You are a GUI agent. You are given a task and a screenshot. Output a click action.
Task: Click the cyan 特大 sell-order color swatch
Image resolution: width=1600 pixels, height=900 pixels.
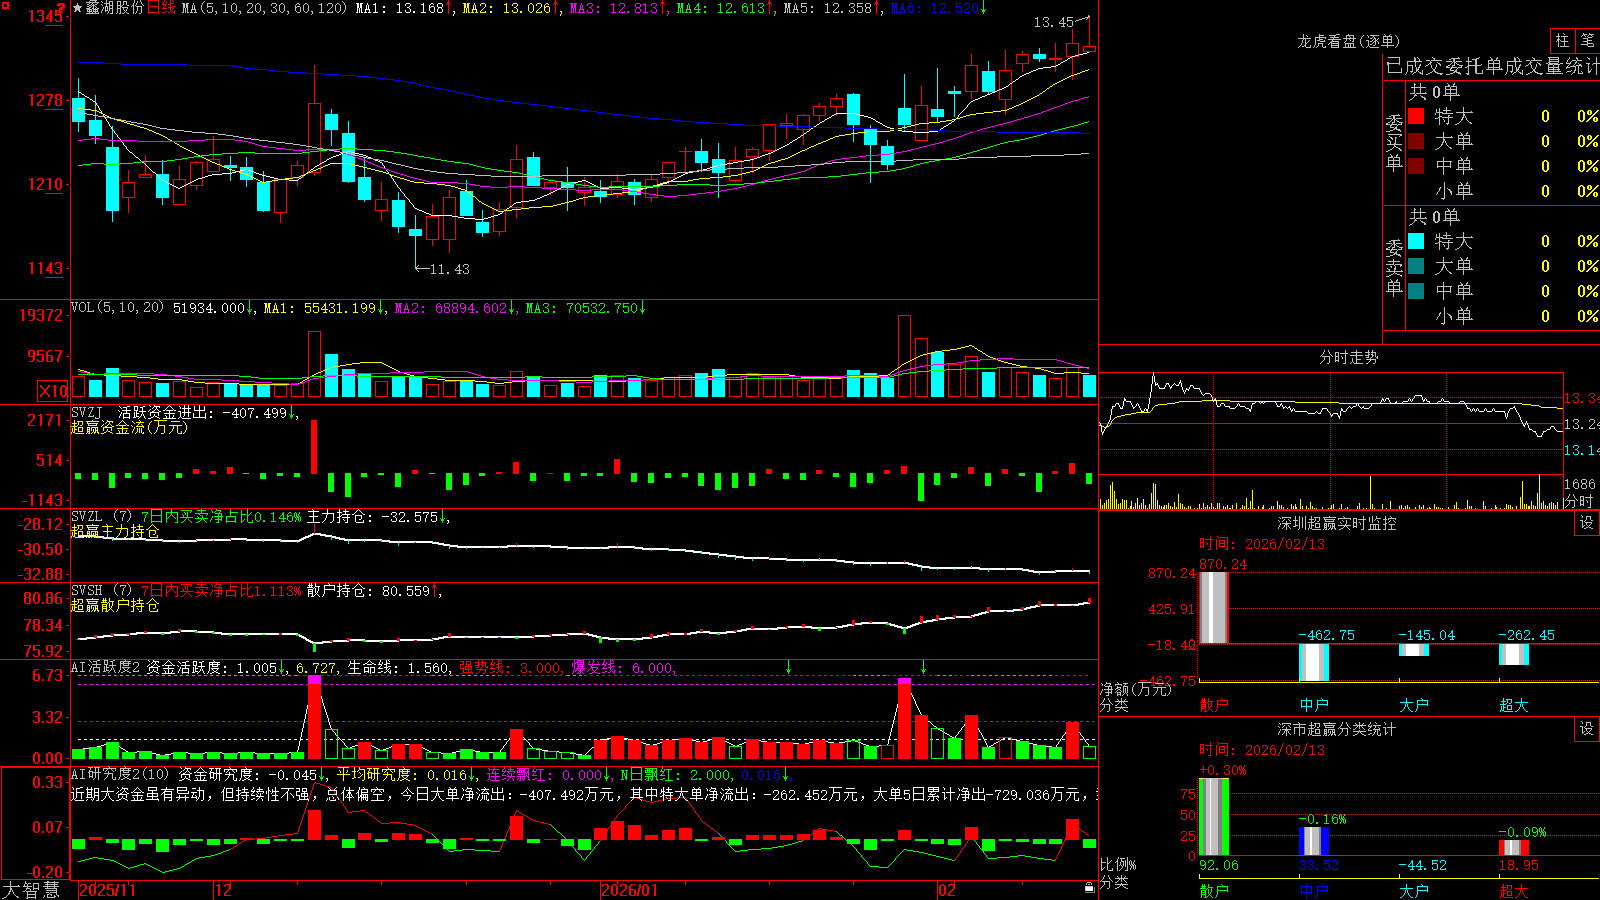[1416, 241]
